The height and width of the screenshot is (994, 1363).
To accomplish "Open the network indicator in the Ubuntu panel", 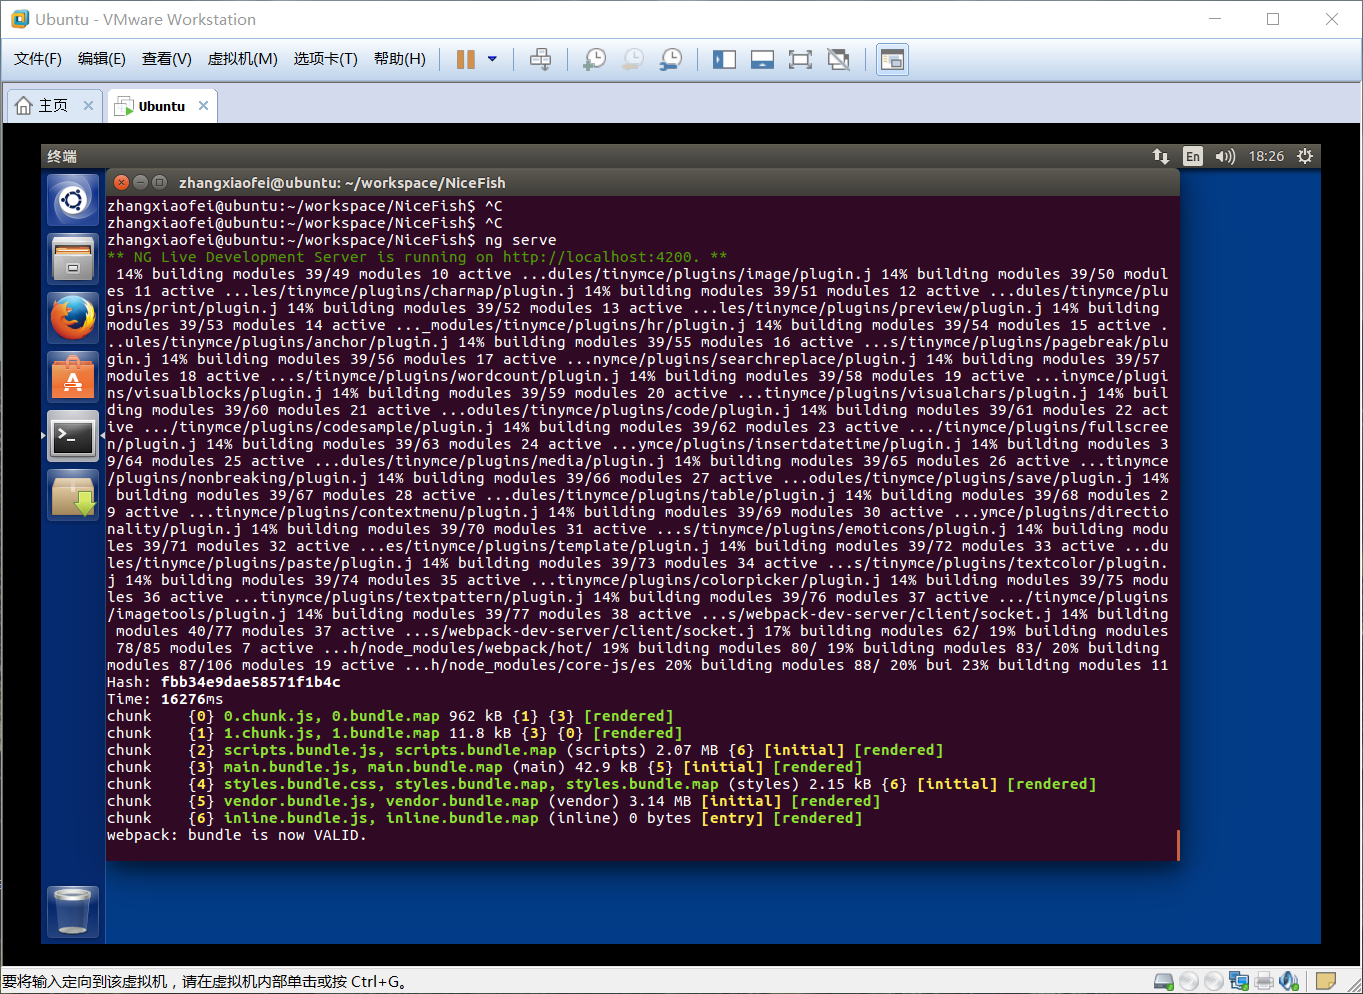I will (x=1161, y=156).
